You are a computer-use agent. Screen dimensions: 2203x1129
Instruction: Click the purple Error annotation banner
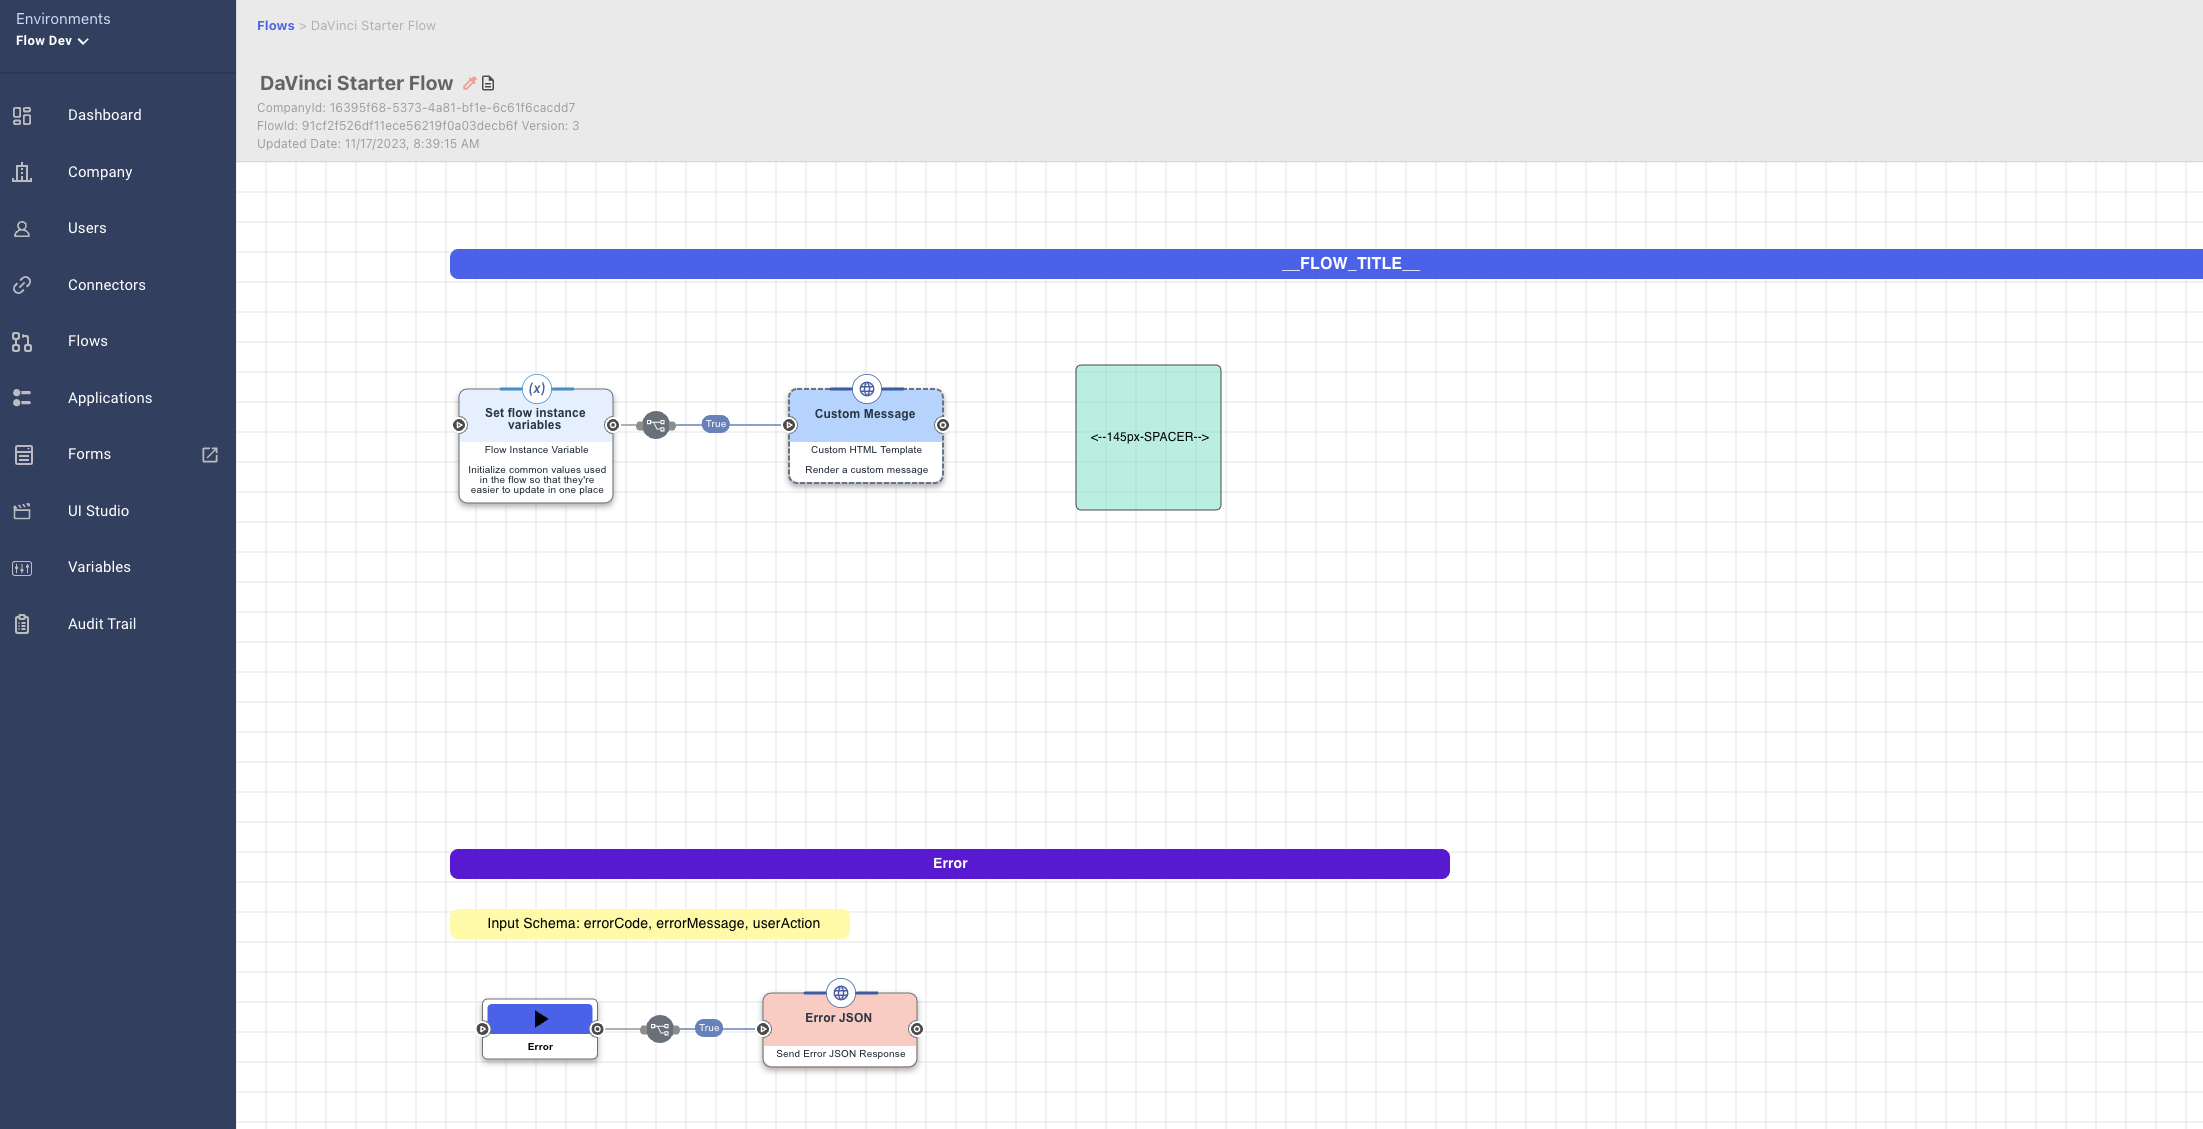949,864
